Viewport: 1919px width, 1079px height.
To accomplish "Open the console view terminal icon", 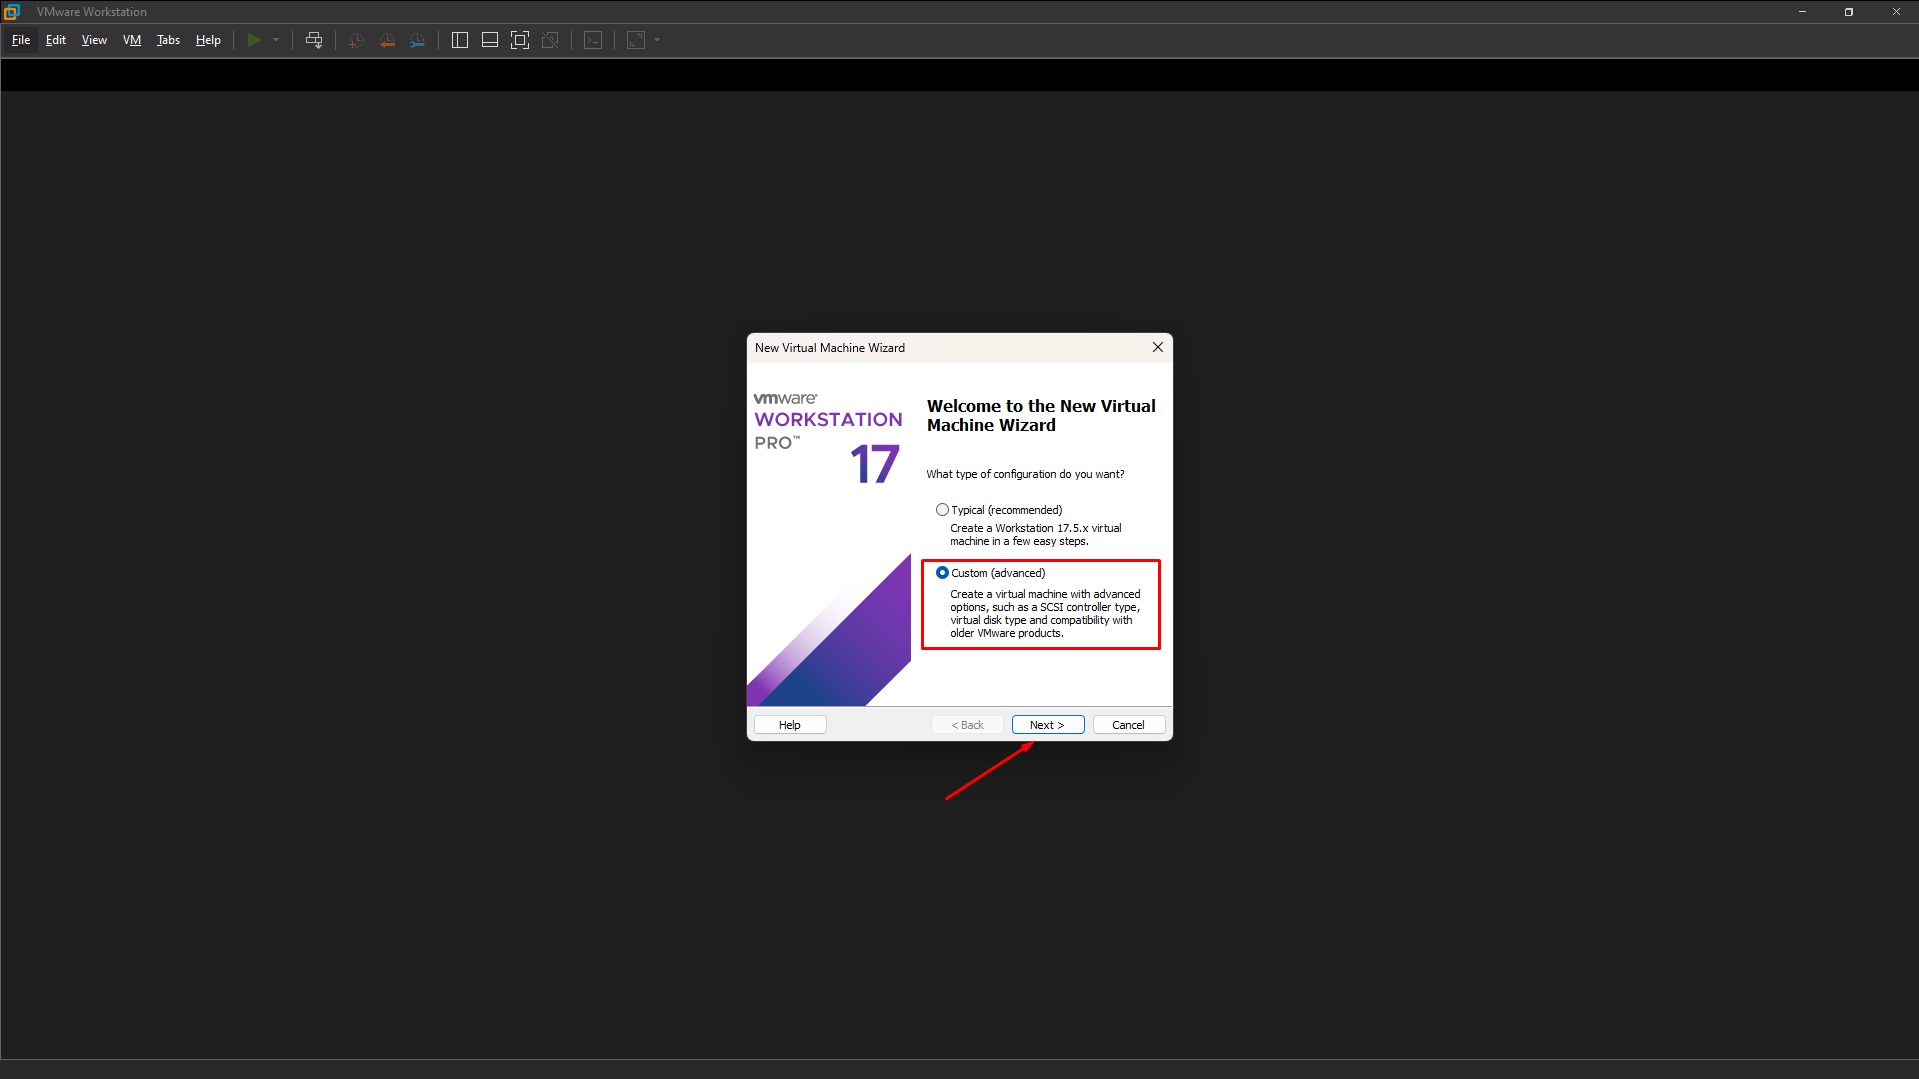I will [593, 40].
